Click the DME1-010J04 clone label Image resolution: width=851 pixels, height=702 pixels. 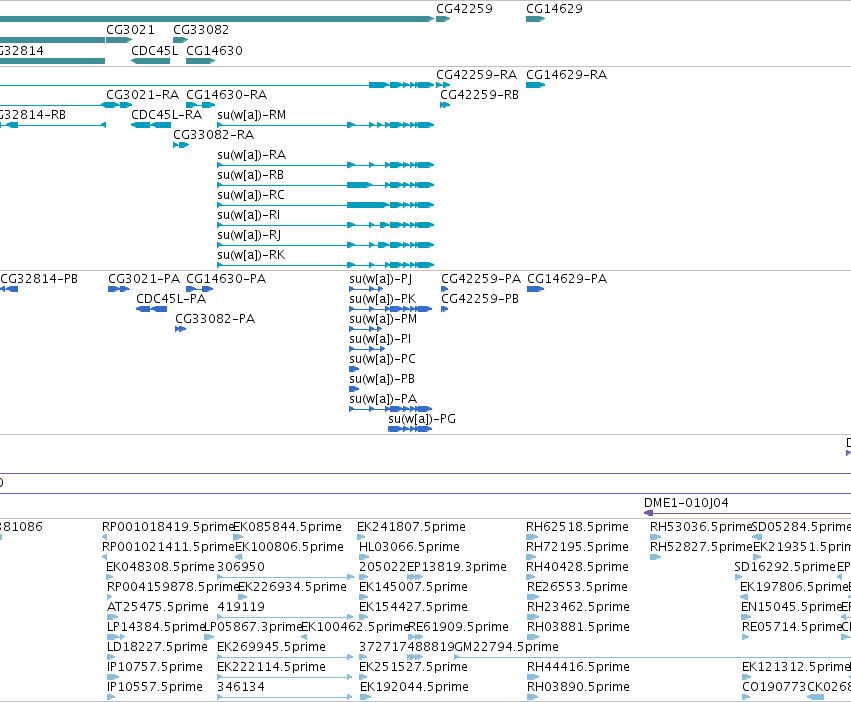click(x=686, y=503)
